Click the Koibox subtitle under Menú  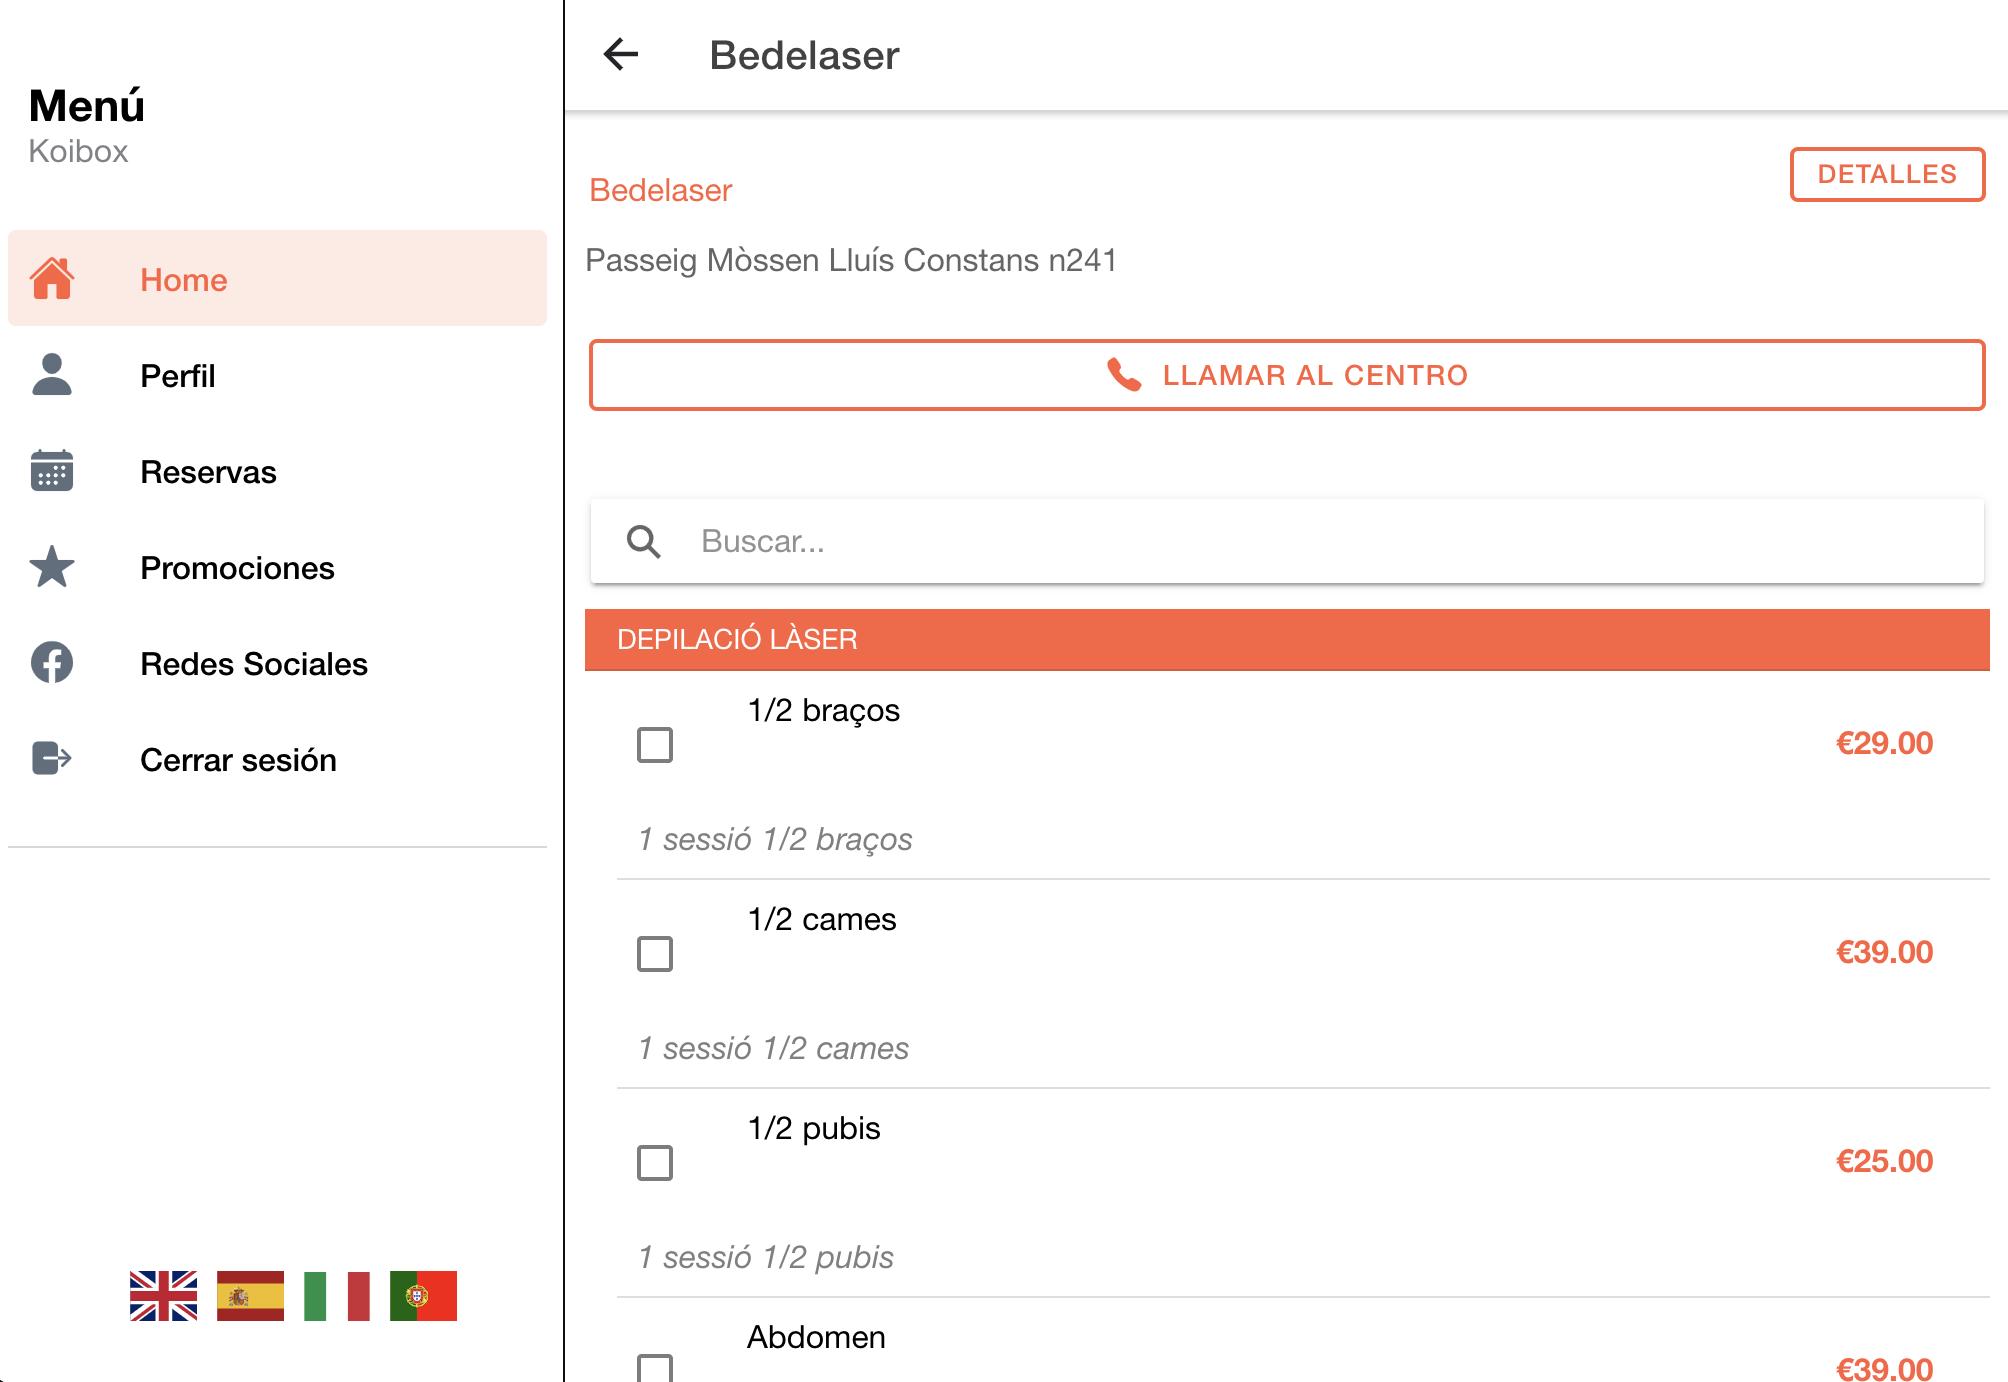pyautogui.click(x=78, y=151)
